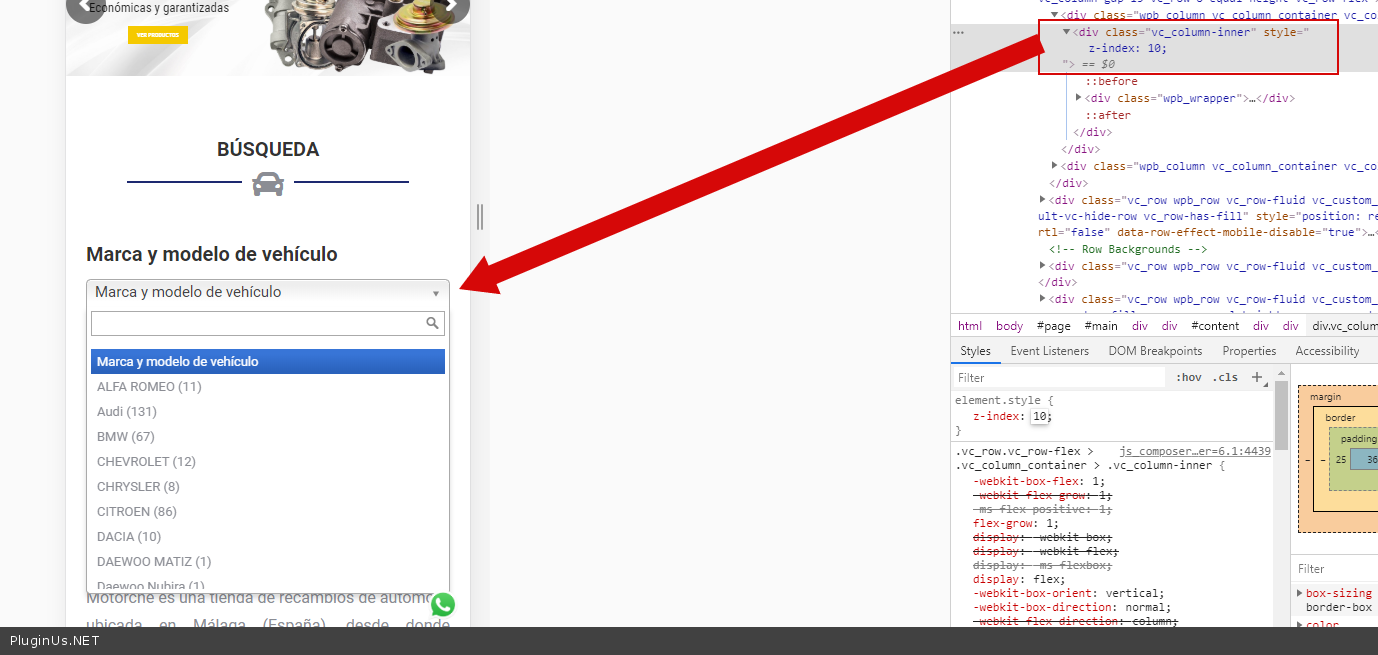Go to the next carousel slide

(x=452, y=6)
